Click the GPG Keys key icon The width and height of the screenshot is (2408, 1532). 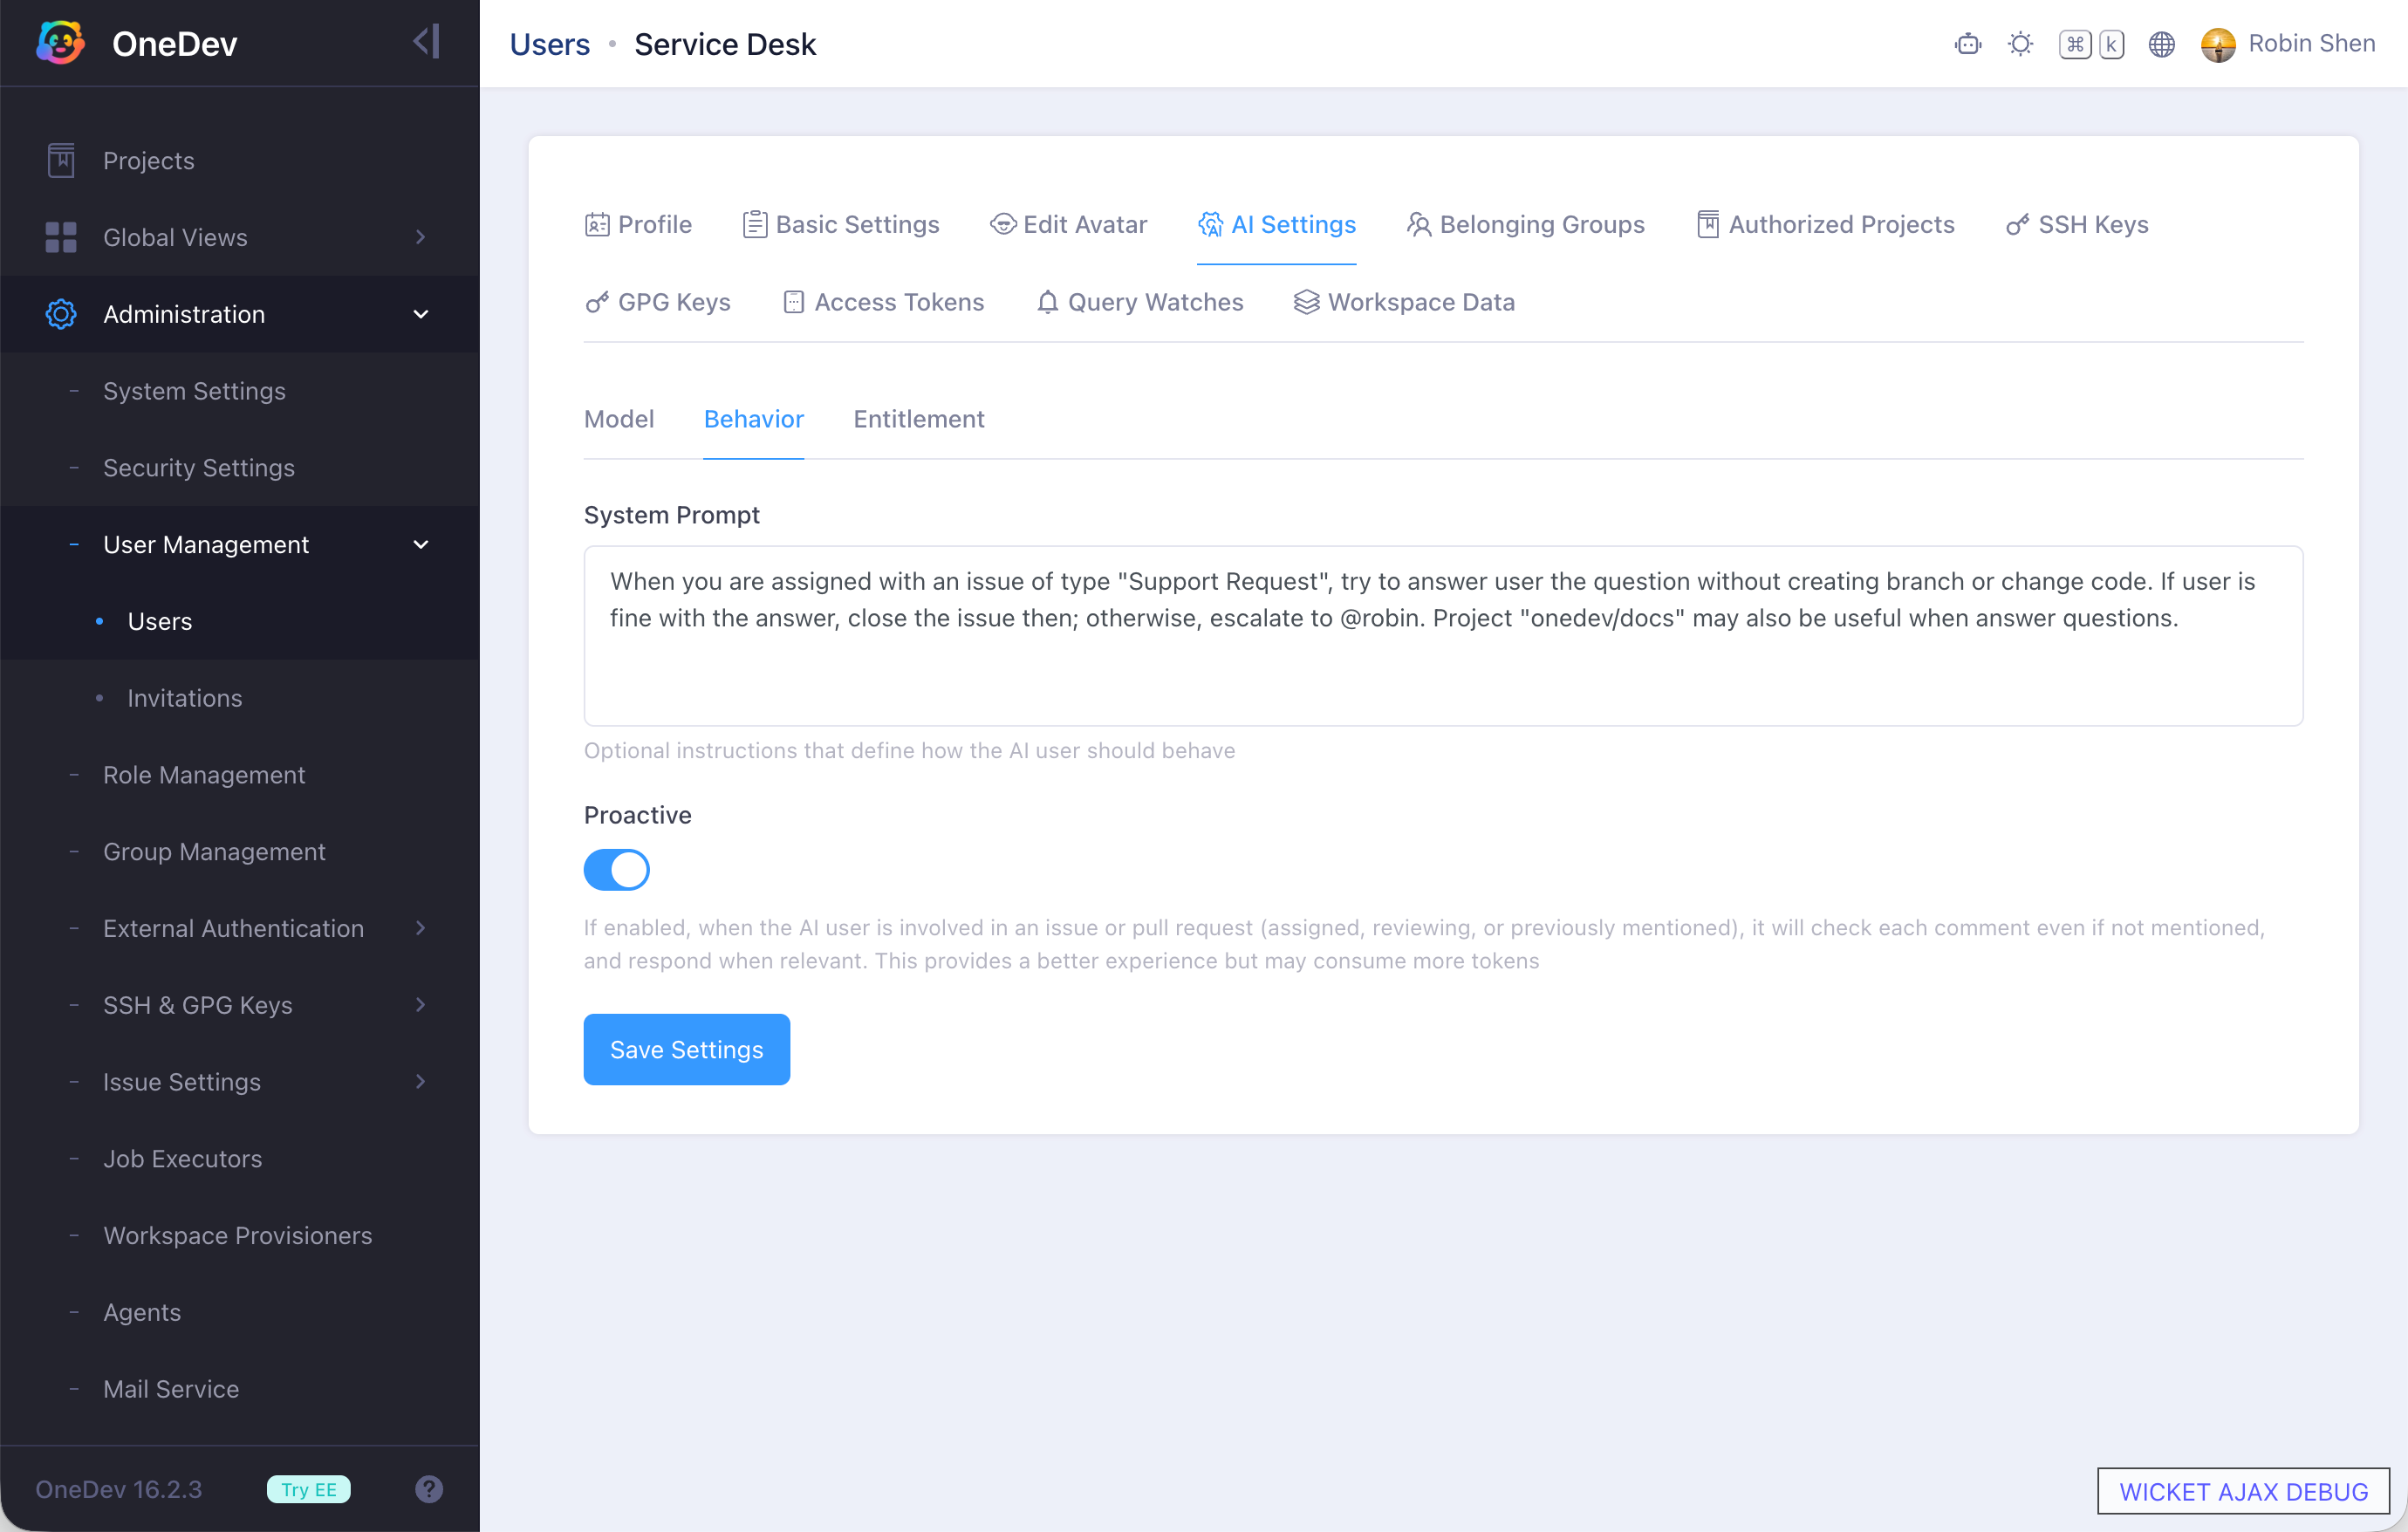pyautogui.click(x=597, y=302)
